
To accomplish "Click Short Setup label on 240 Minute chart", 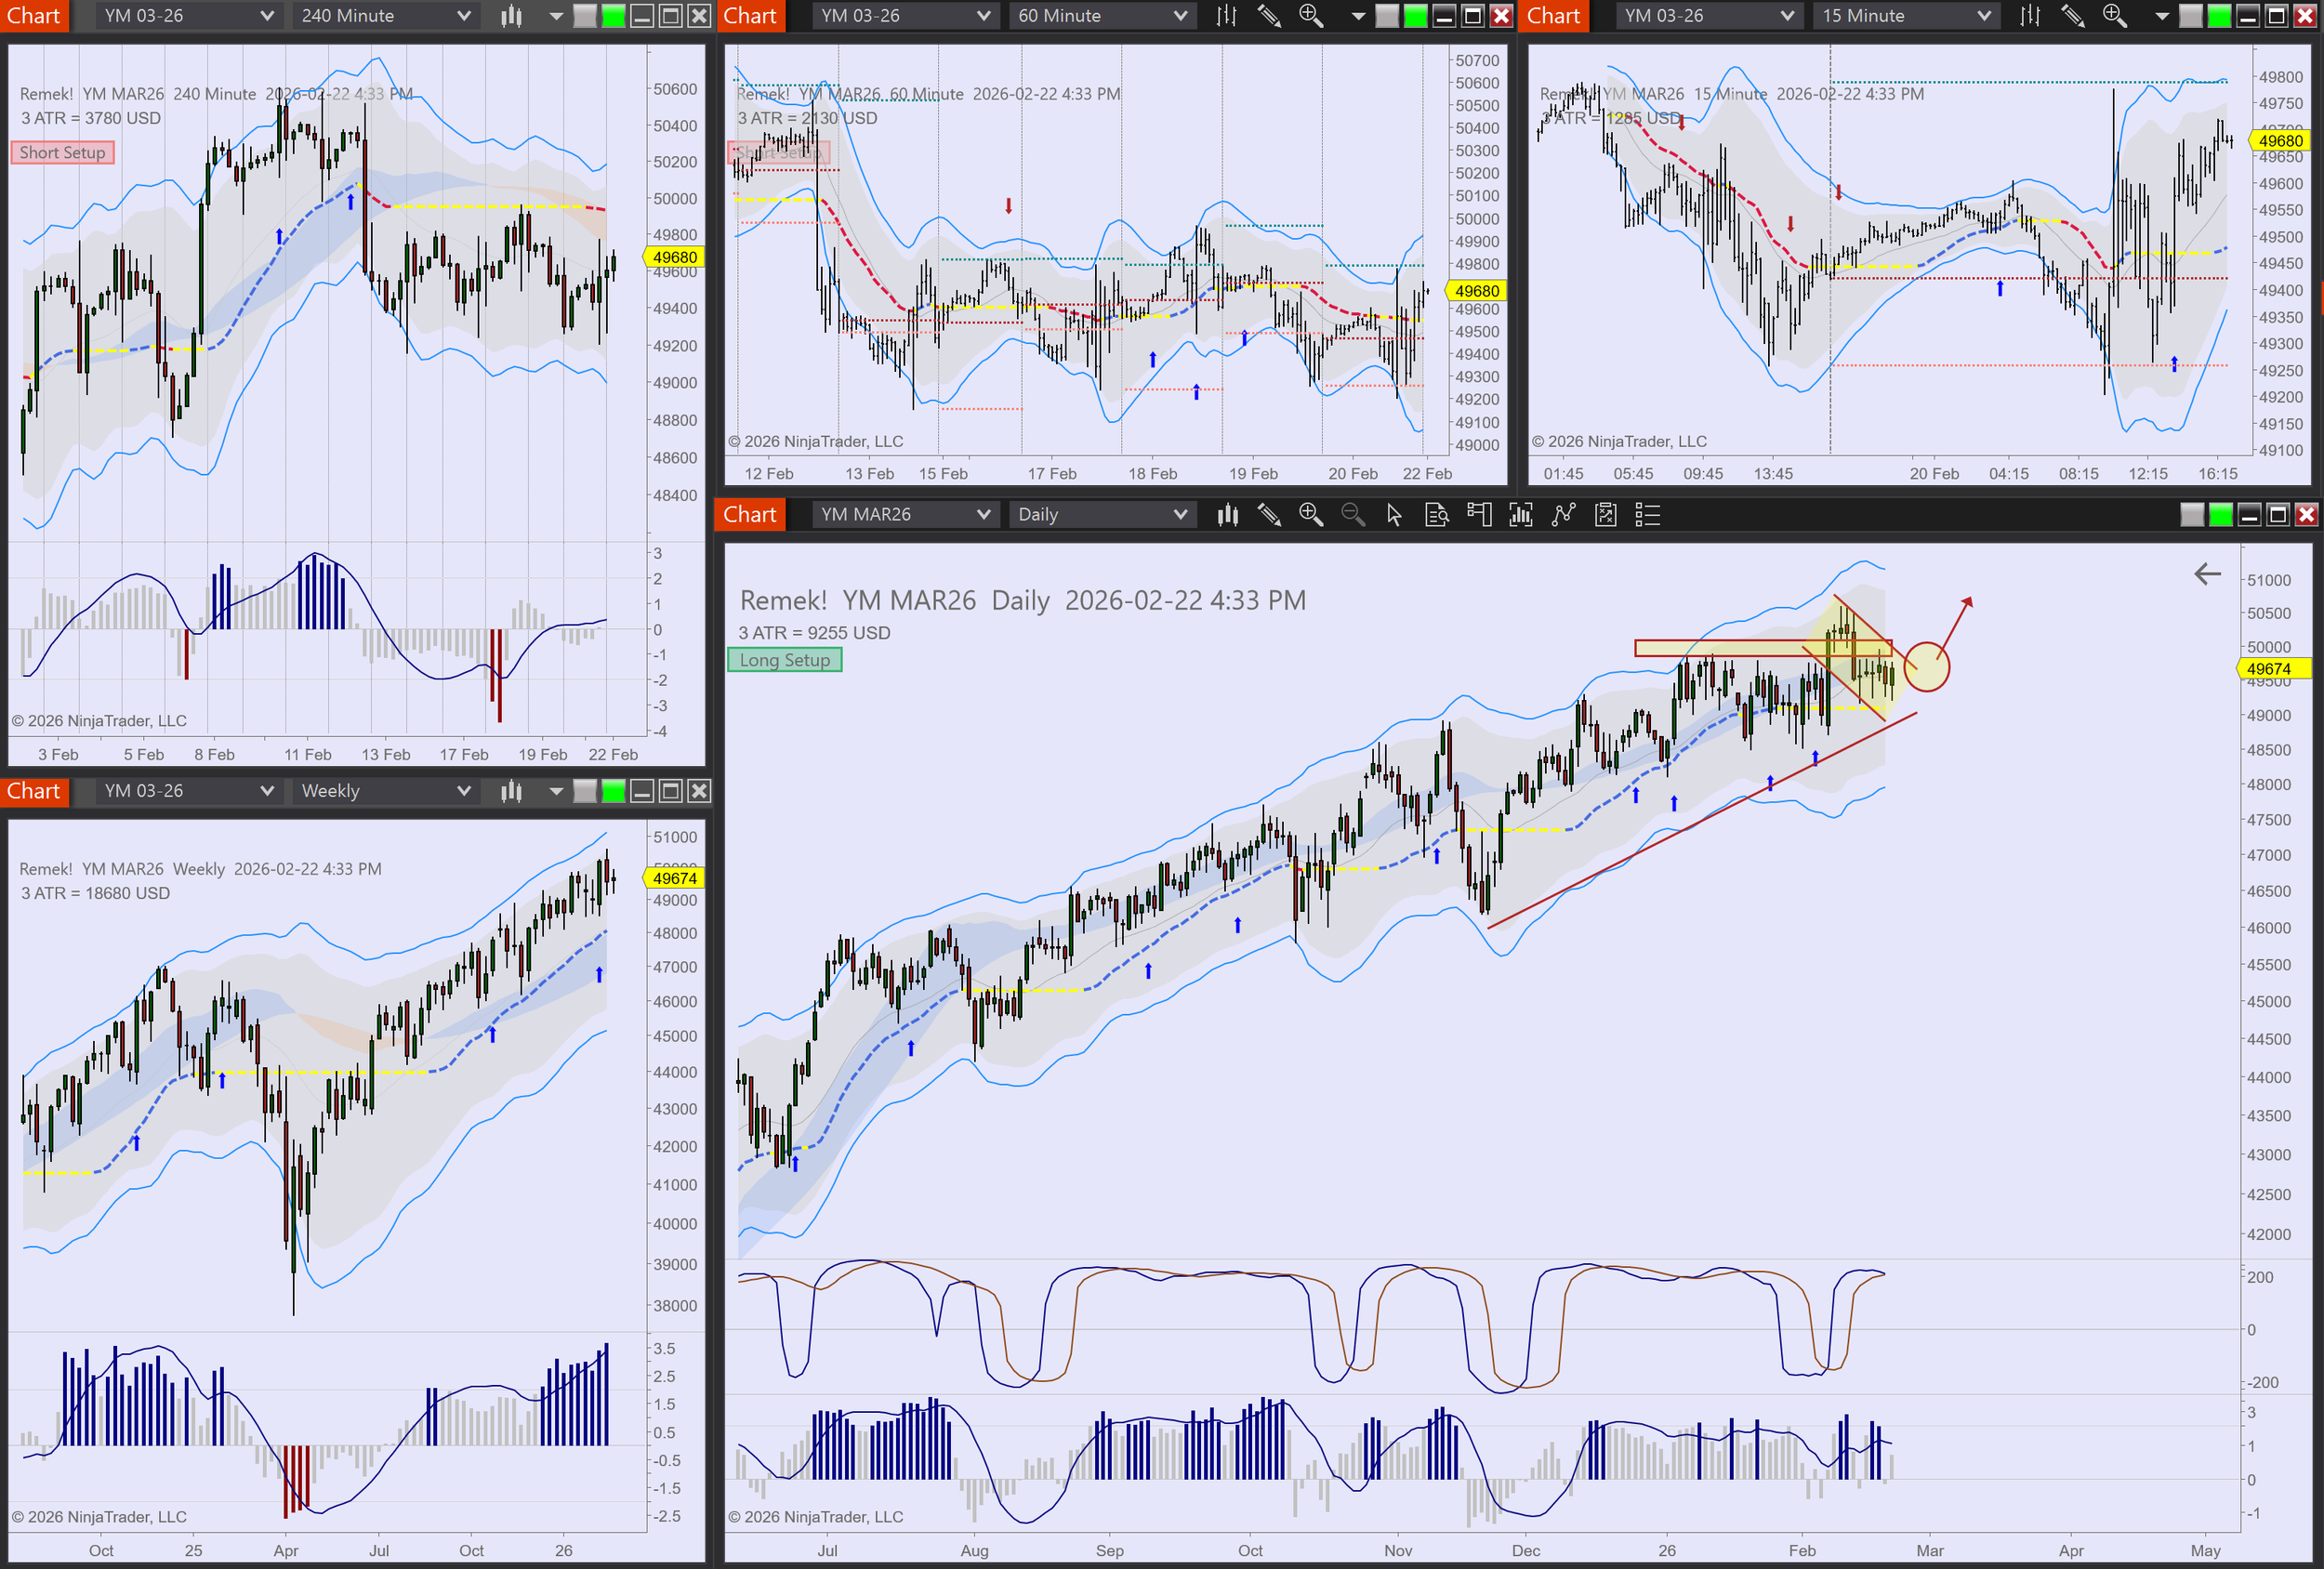I will click(62, 152).
